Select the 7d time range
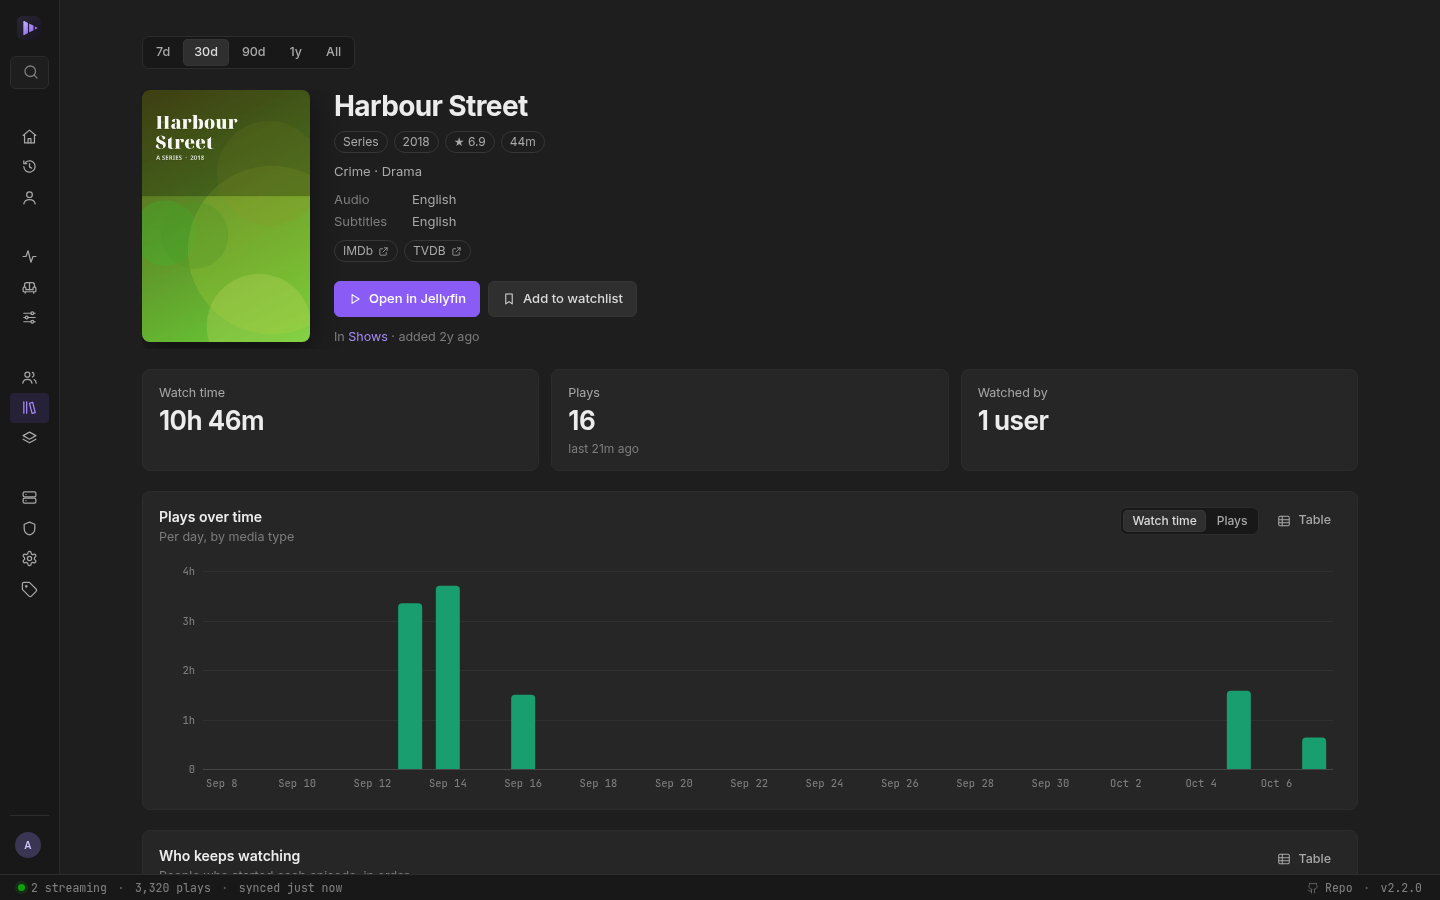The width and height of the screenshot is (1440, 900). (x=163, y=52)
